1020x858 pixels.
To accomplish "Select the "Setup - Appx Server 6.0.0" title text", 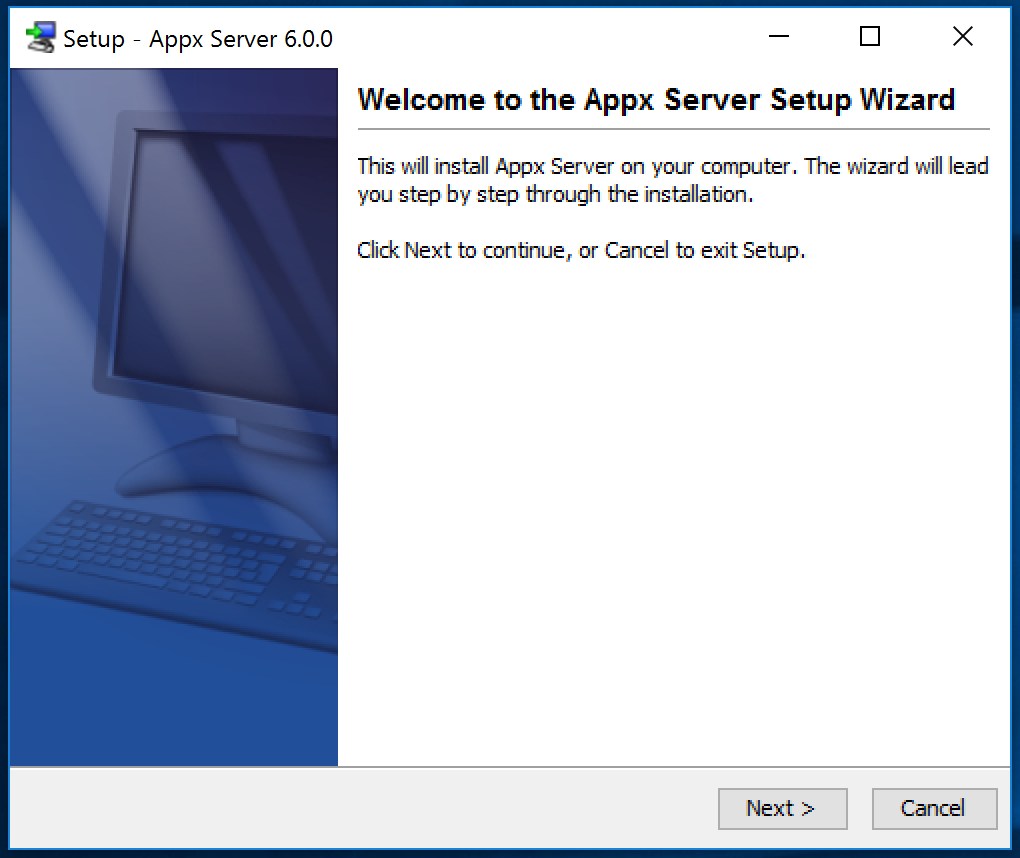I will tap(198, 39).
